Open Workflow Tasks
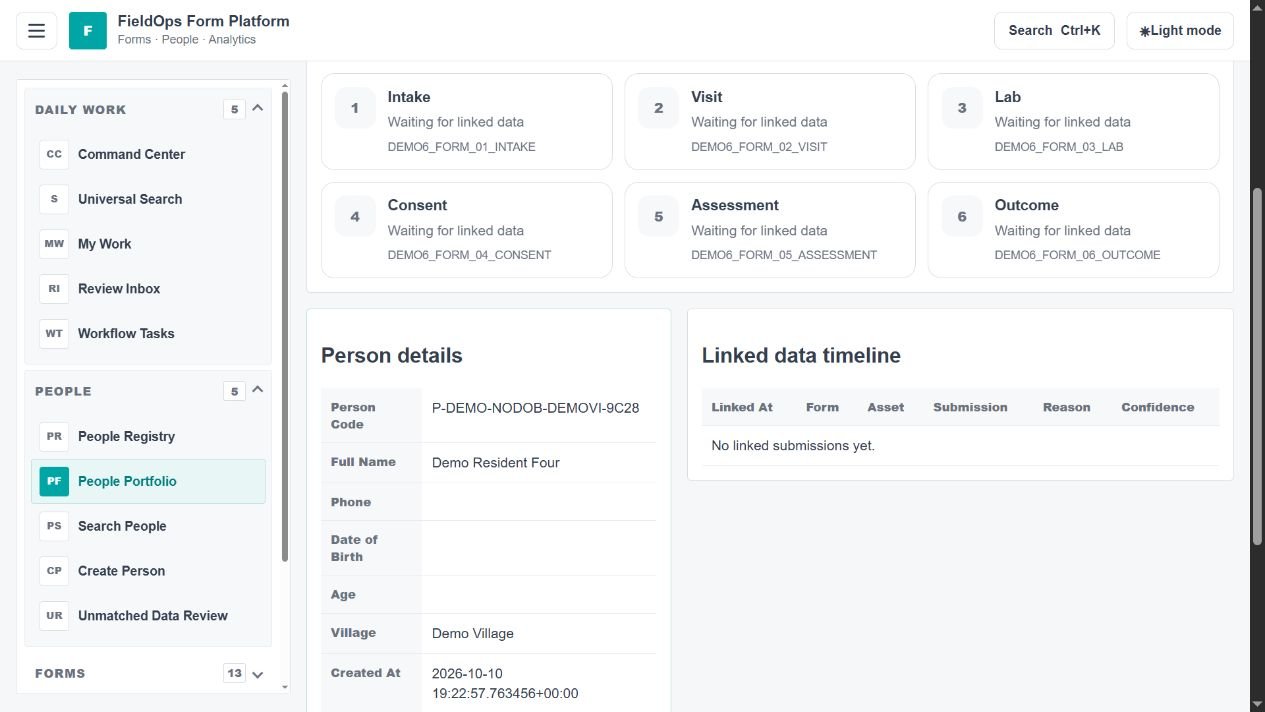Screen dimensions: 1265x712 148,334
